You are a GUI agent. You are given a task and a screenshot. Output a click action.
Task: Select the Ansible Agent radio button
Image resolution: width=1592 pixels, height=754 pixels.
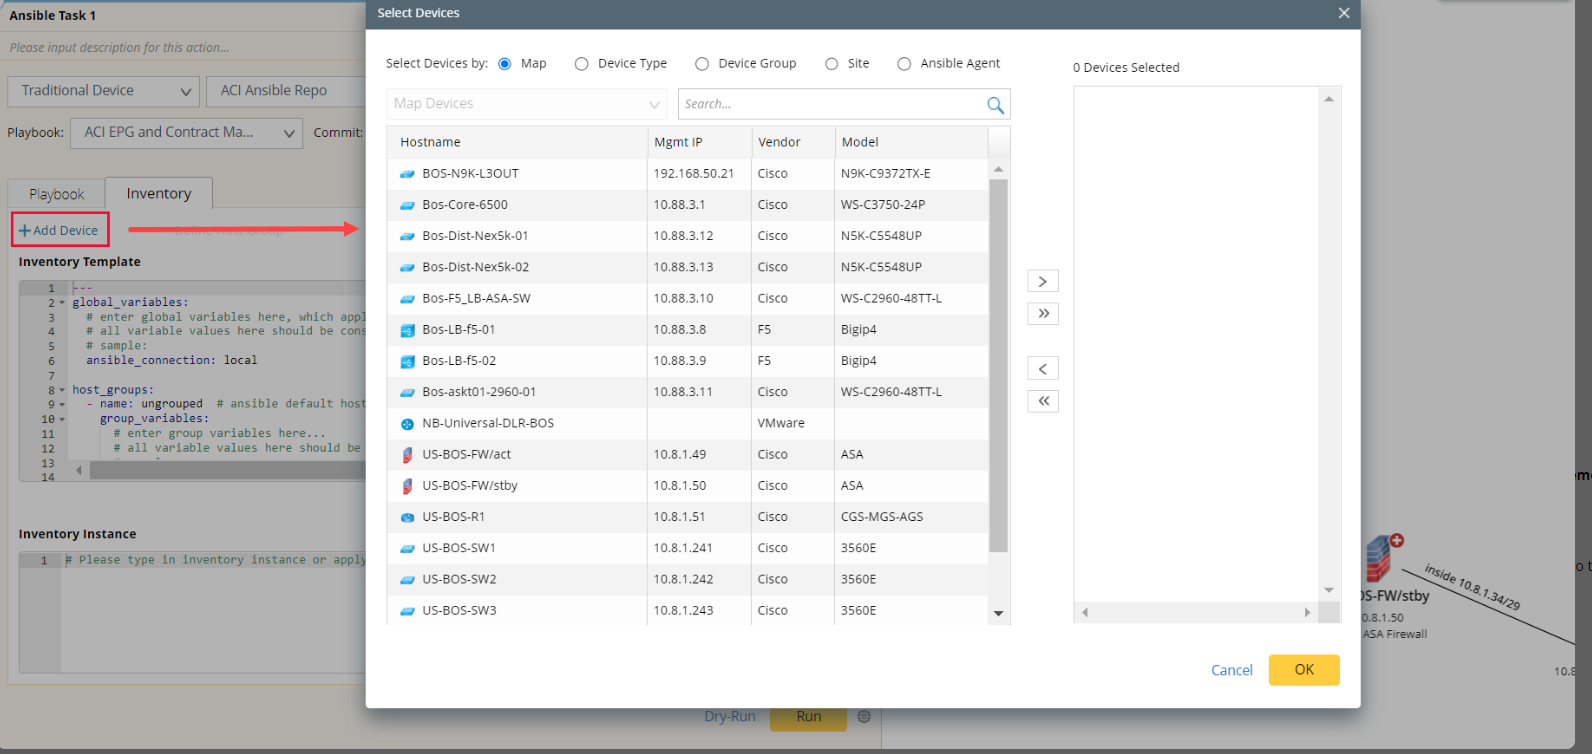(x=904, y=64)
